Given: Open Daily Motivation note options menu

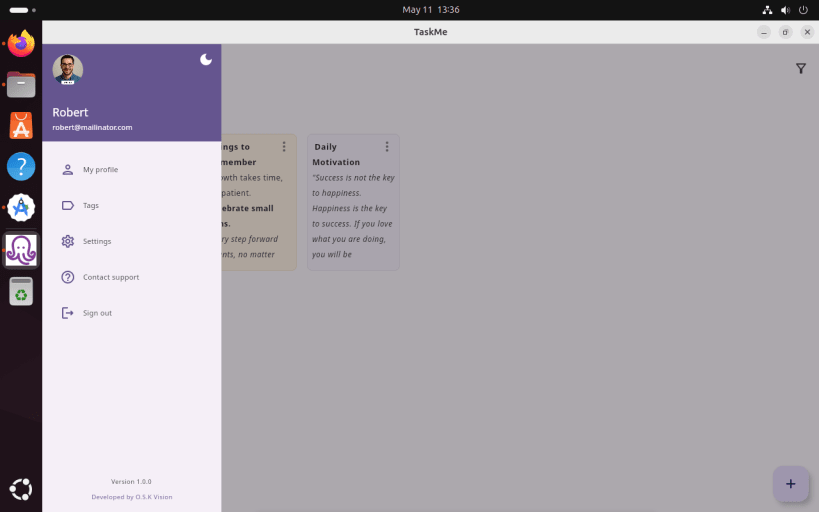Looking at the screenshot, I should click(387, 147).
